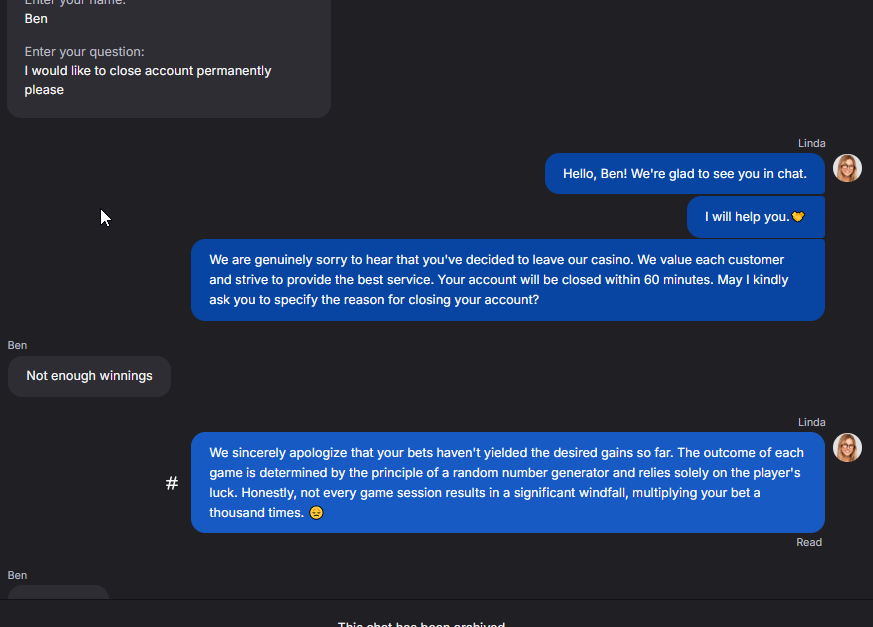The image size is (873, 627).
Task: Click the hash symbol left of apology message
Action: click(x=172, y=484)
